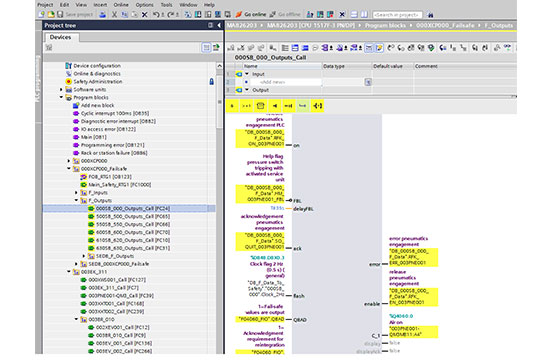Open Safety Administration in project tree
The height and width of the screenshot is (363, 550).
[98, 81]
